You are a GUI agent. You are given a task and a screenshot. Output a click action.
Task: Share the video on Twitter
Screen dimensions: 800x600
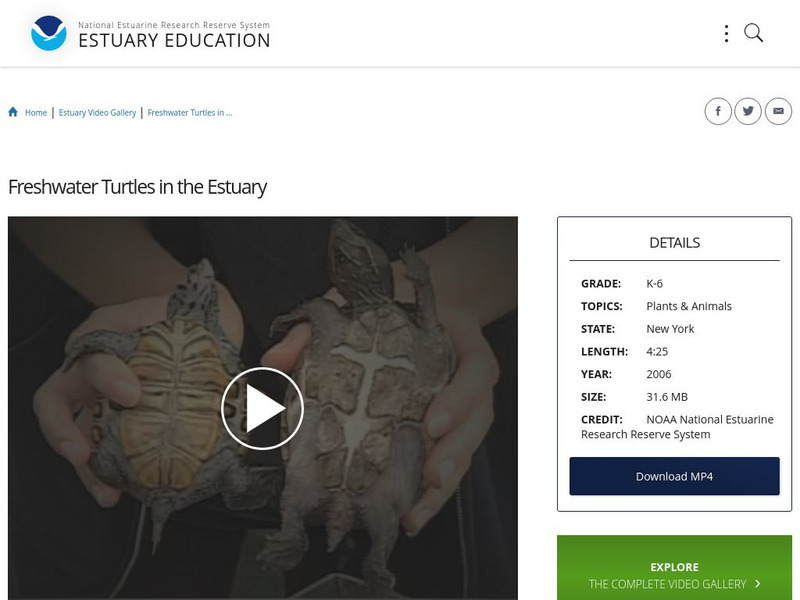[748, 111]
